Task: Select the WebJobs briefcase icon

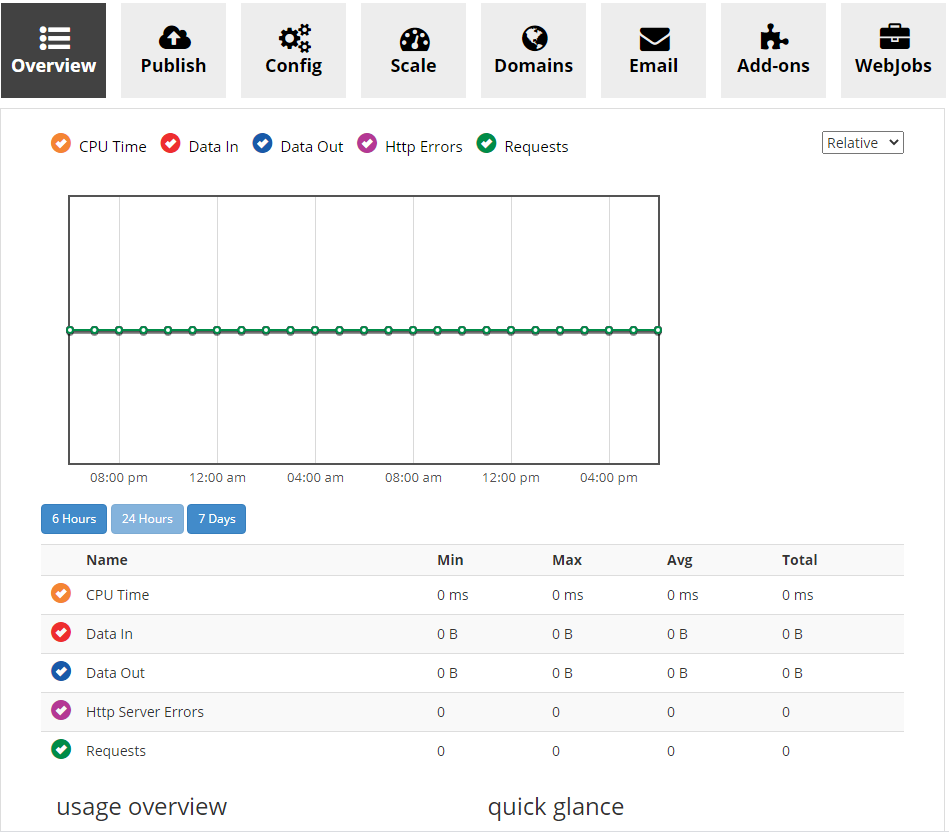Action: click(894, 38)
